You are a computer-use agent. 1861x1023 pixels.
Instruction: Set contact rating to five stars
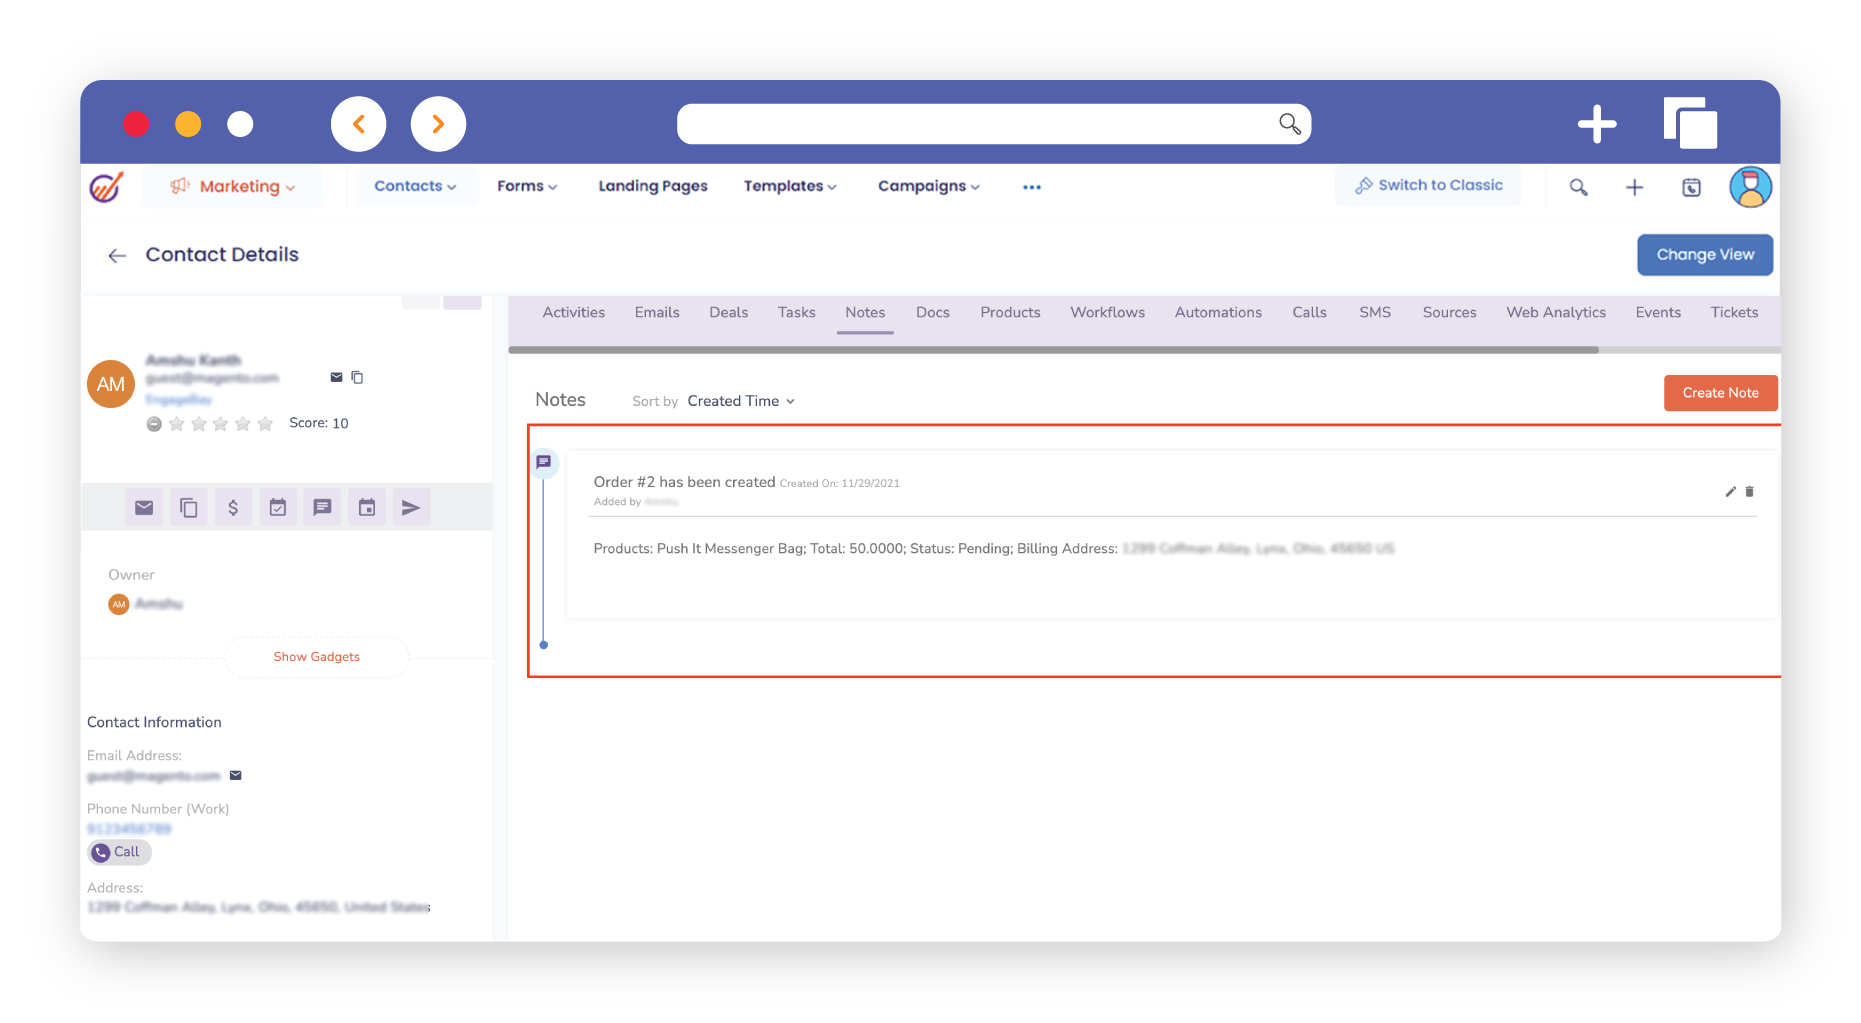point(265,424)
